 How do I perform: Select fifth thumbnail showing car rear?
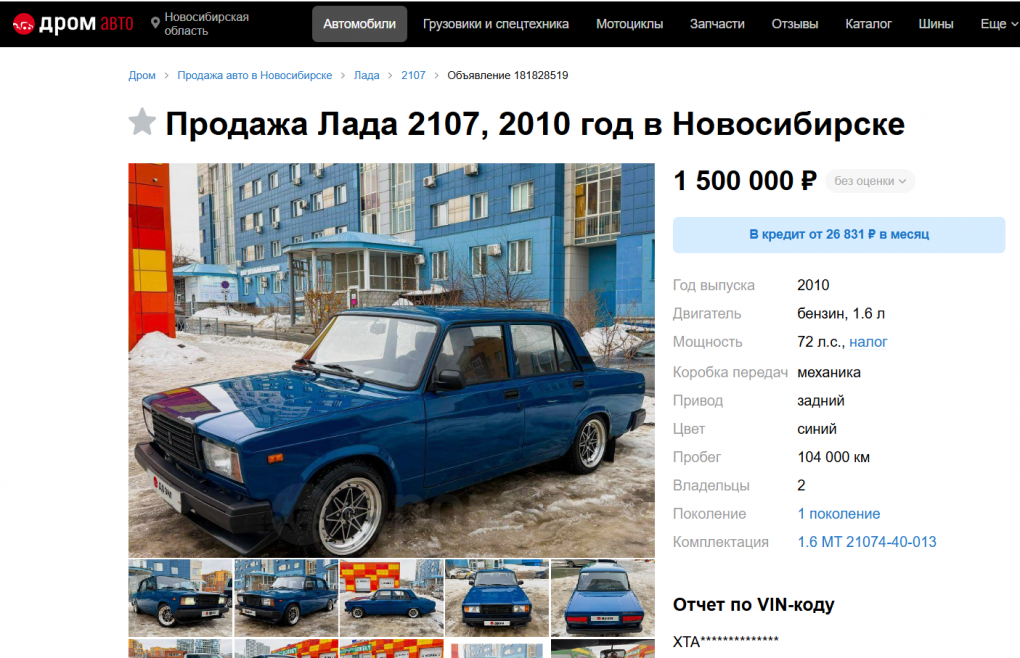[602, 598]
